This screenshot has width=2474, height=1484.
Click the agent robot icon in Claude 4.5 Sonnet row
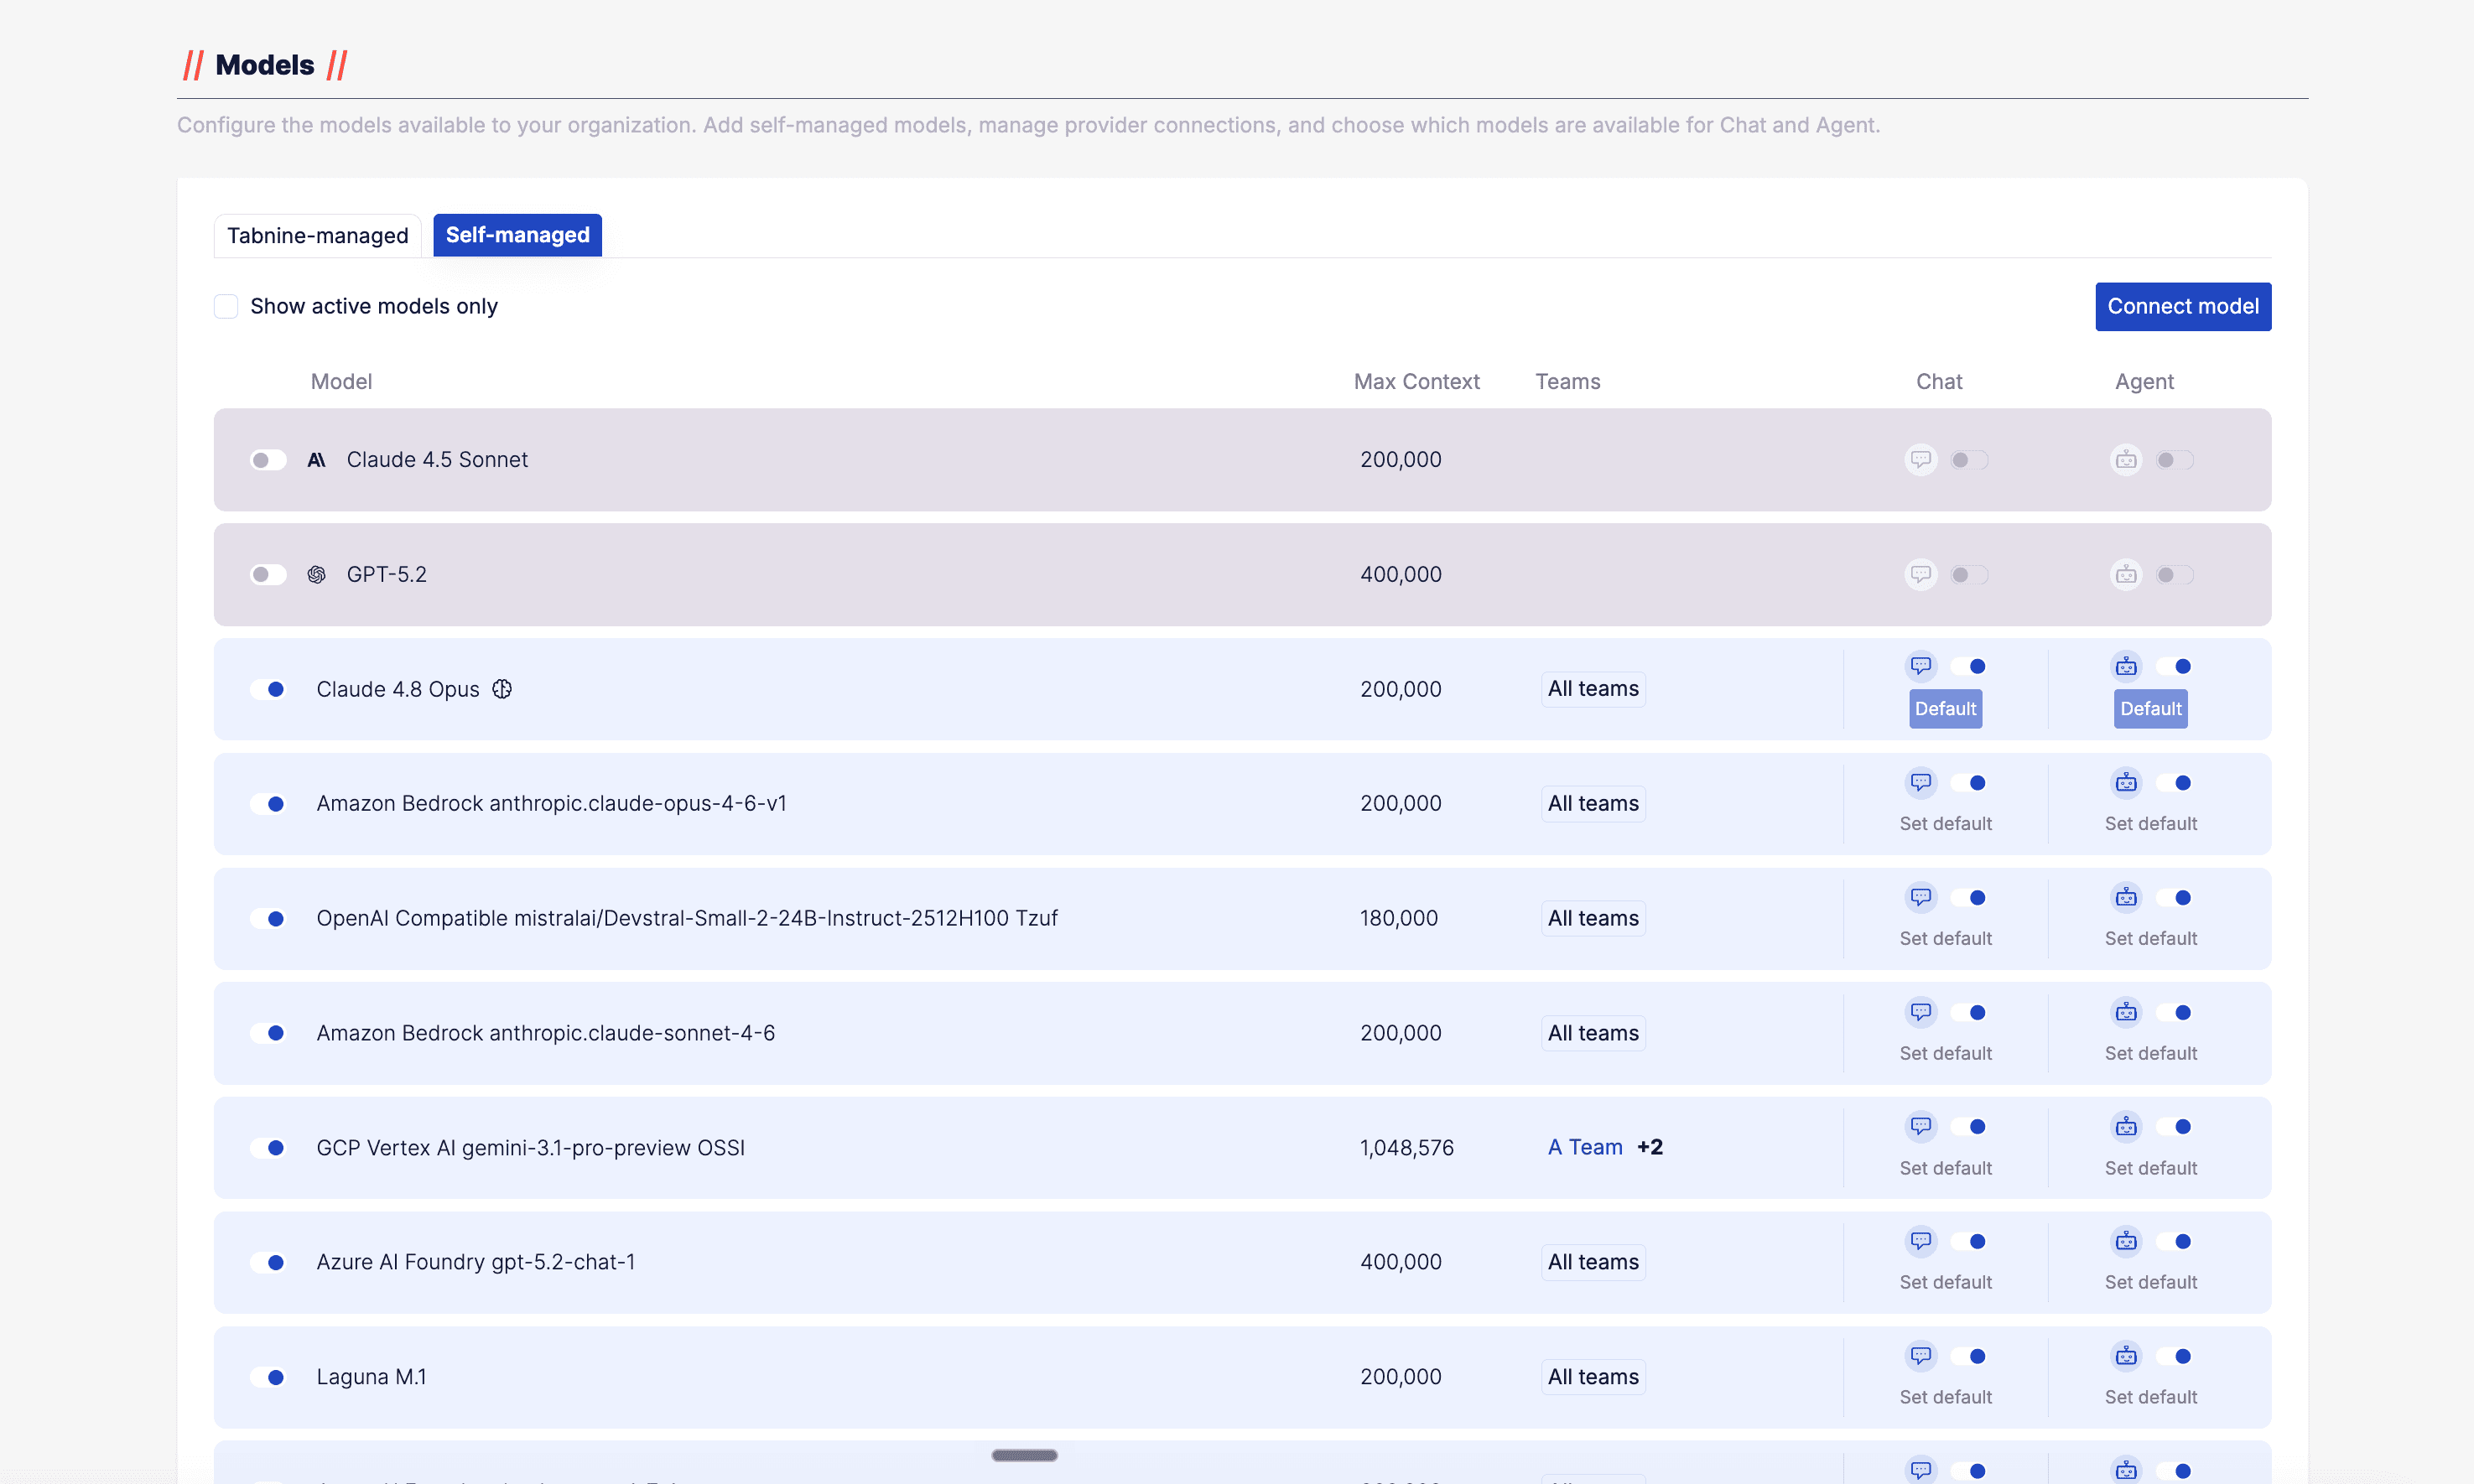[x=2126, y=459]
